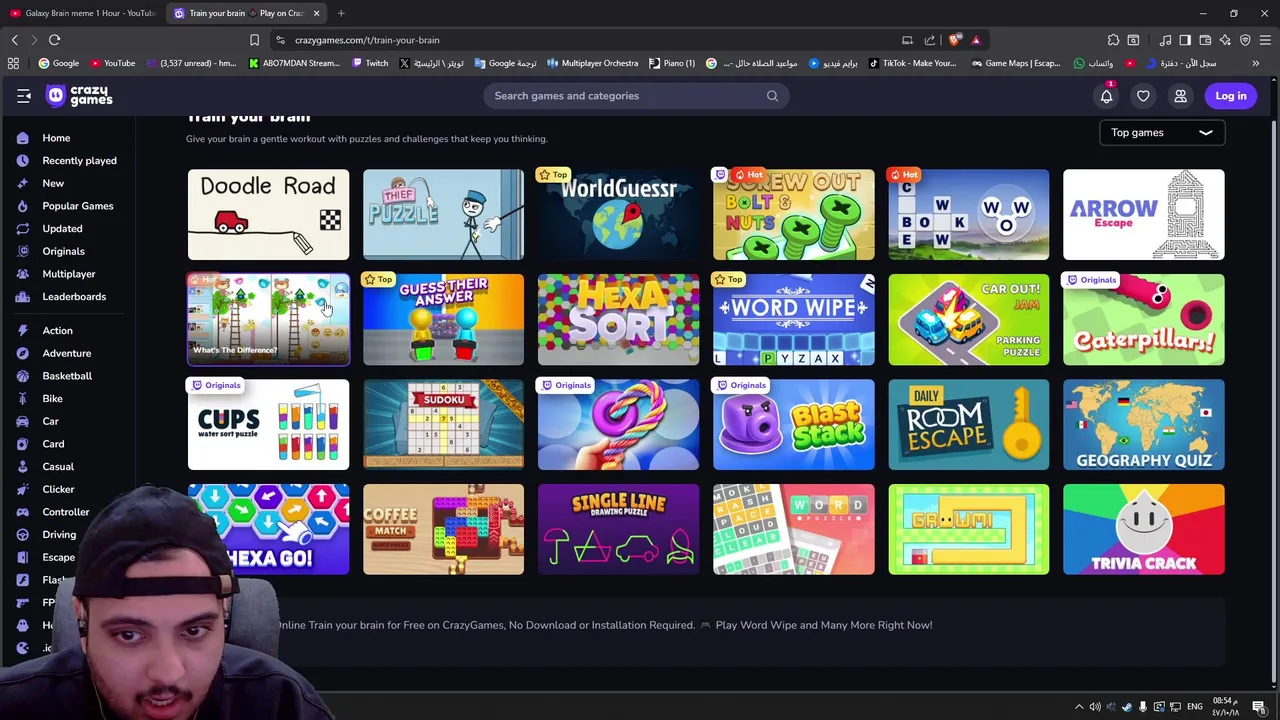Click the Home sidebar icon

[x=22, y=138]
